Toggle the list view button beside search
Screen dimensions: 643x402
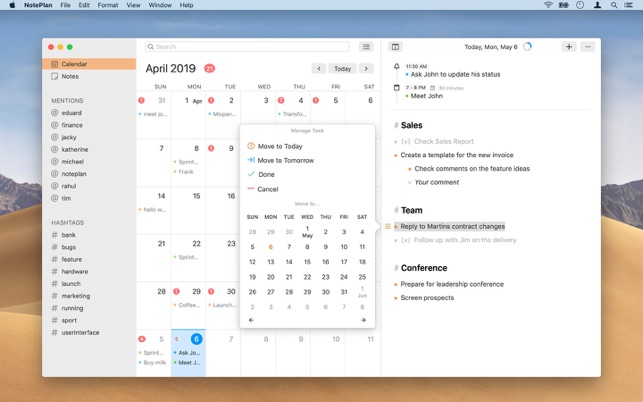[366, 47]
